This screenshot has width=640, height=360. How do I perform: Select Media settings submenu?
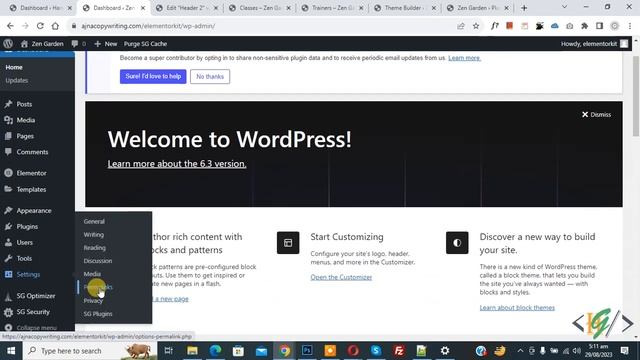click(x=92, y=274)
